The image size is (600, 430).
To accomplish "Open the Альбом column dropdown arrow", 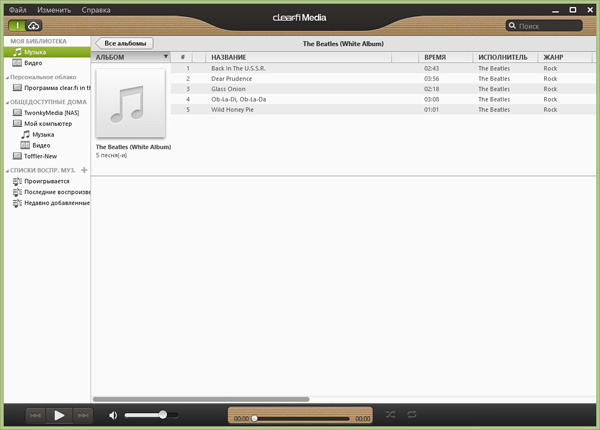I will pos(166,57).
